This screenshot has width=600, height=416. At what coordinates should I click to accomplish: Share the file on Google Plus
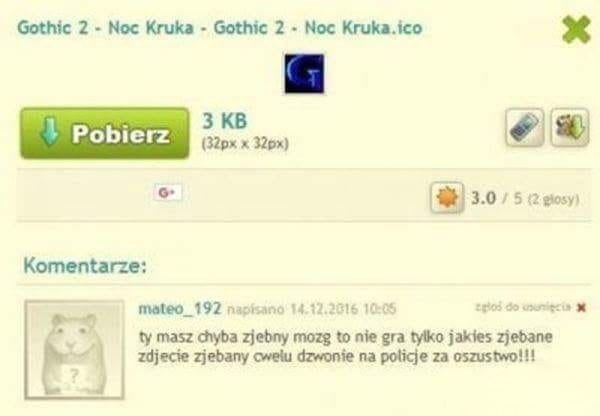(x=168, y=193)
